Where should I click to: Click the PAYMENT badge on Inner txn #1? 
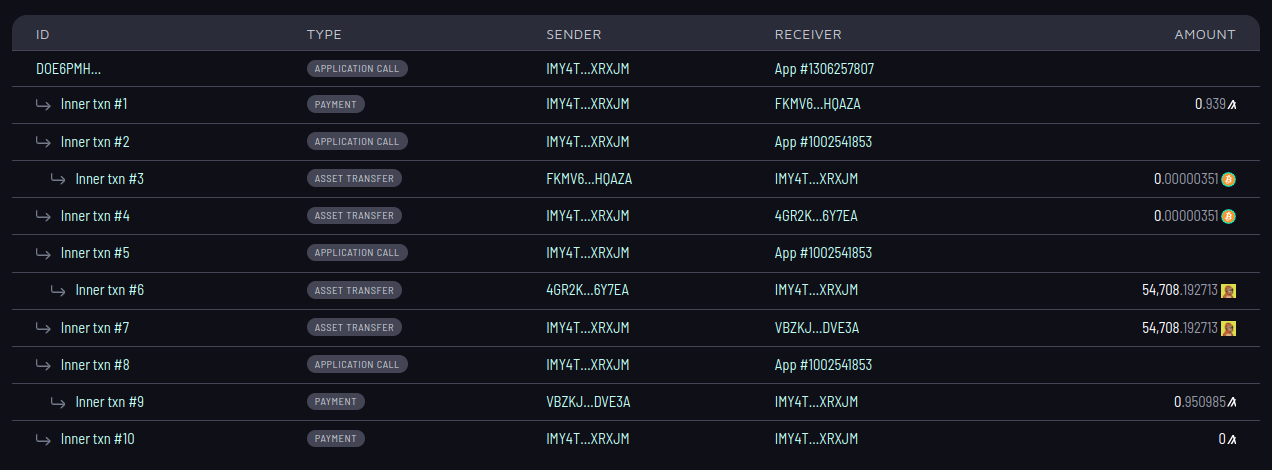click(336, 104)
